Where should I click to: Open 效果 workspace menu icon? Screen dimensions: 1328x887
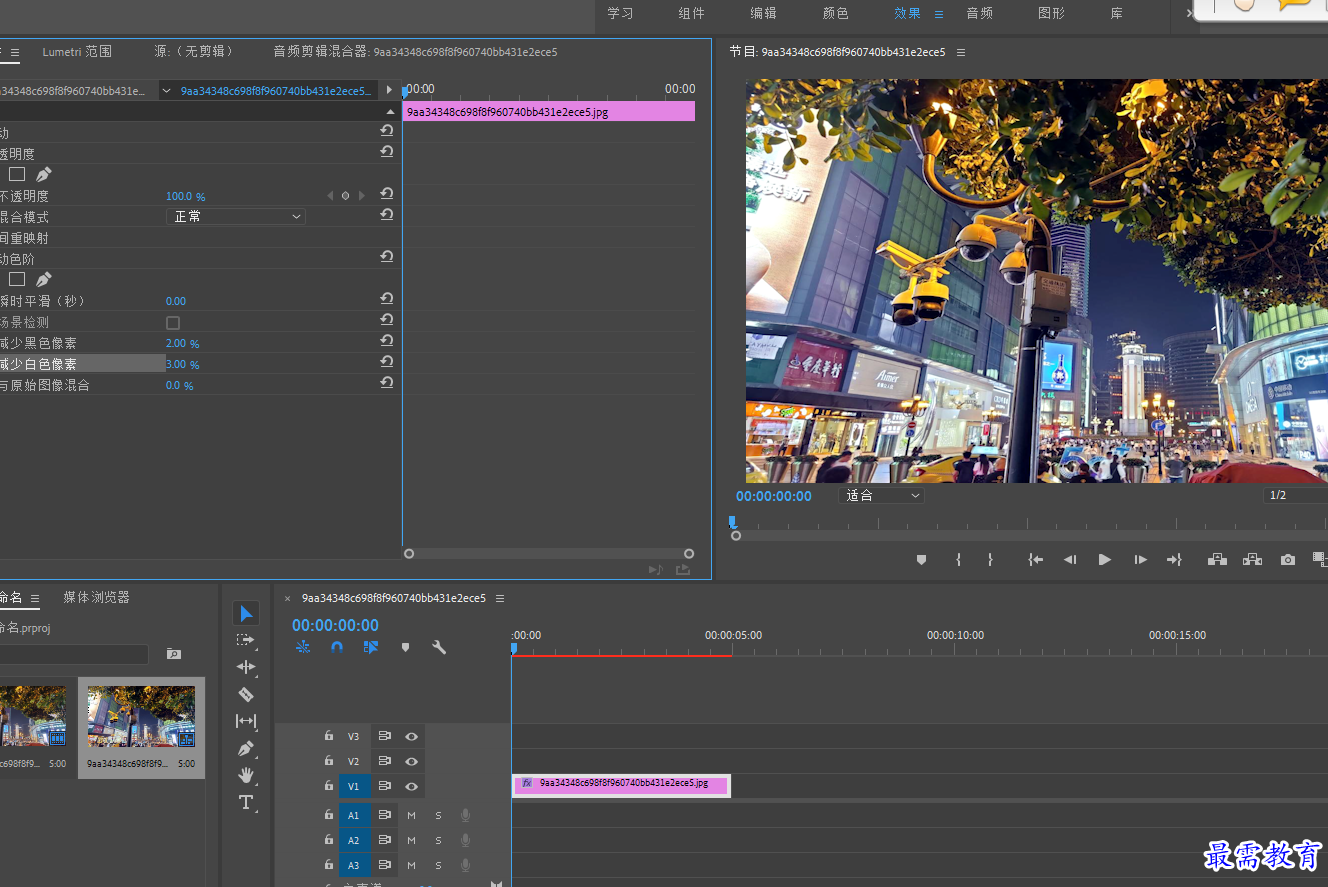pos(938,14)
